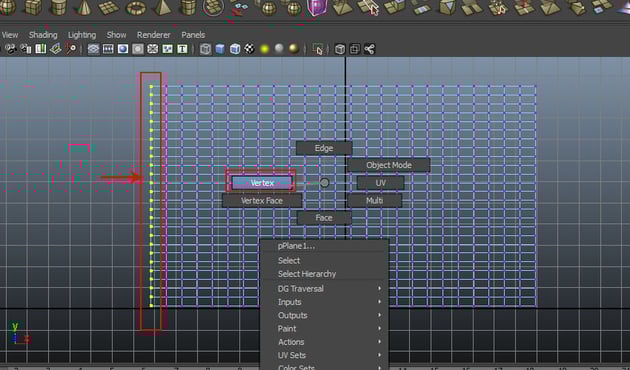Open the Renderer panel menu
Screen dimensions: 630x370
coord(153,35)
